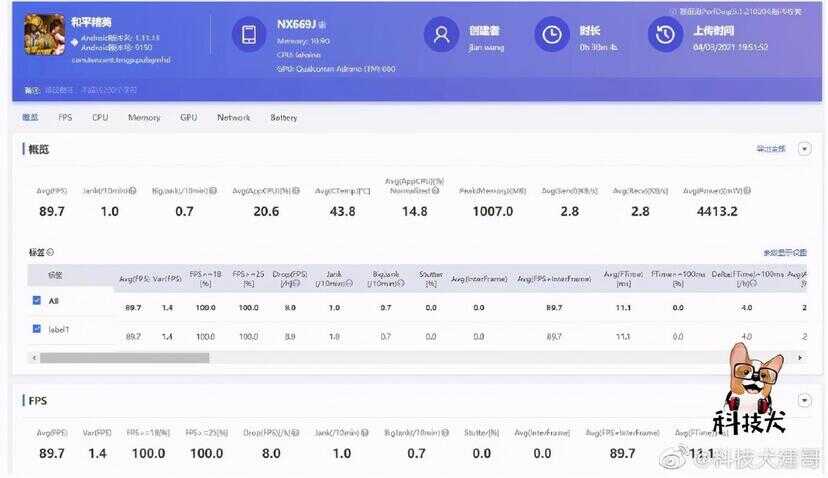This screenshot has height=478, width=828.
Task: Click the table scrollbar right arrow
Action: 800,358
